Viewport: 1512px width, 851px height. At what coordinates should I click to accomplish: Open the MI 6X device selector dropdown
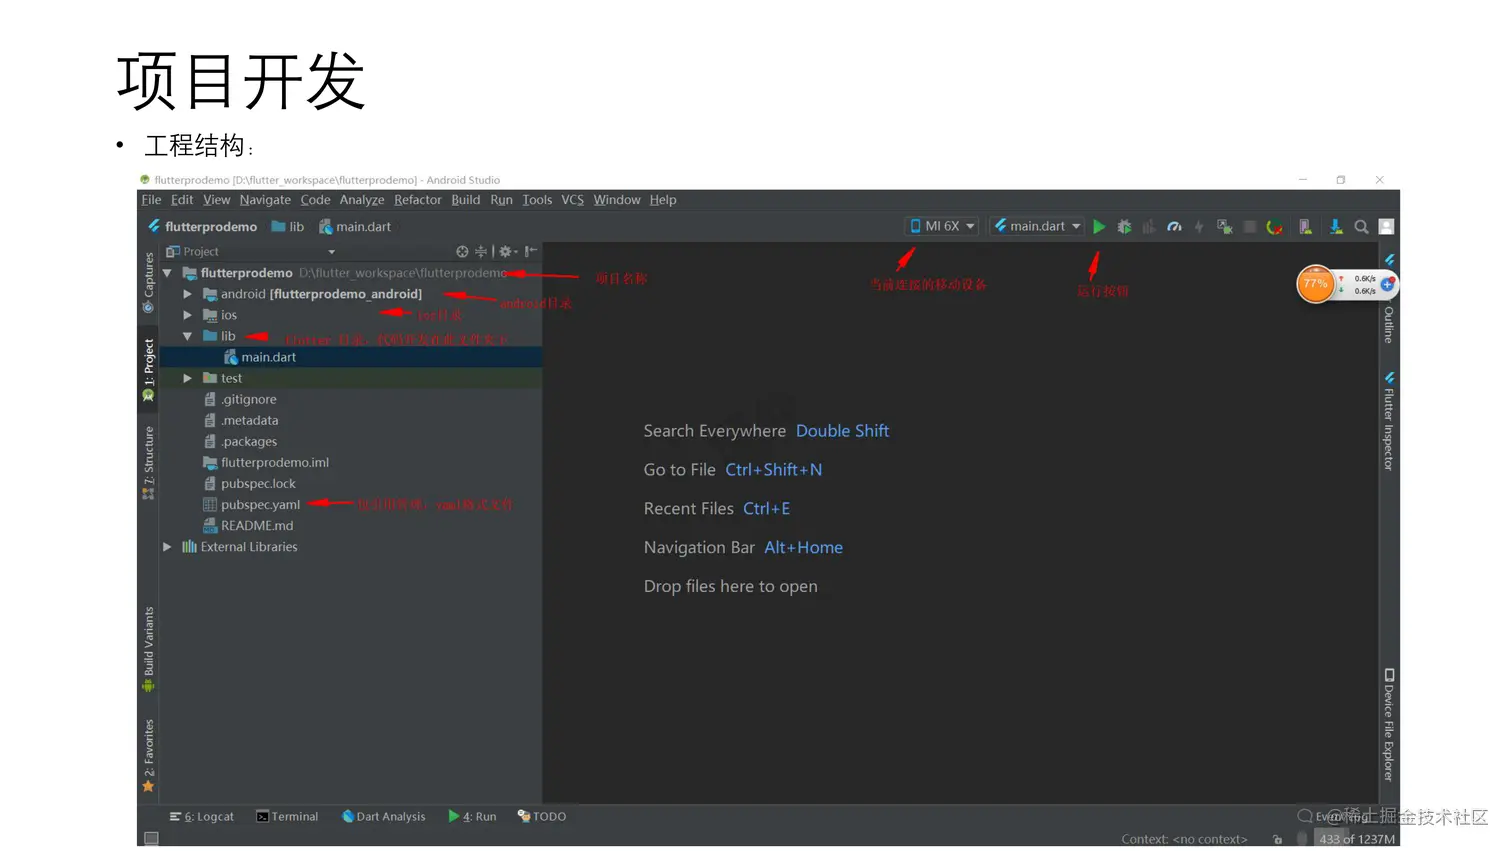pyautogui.click(x=940, y=226)
